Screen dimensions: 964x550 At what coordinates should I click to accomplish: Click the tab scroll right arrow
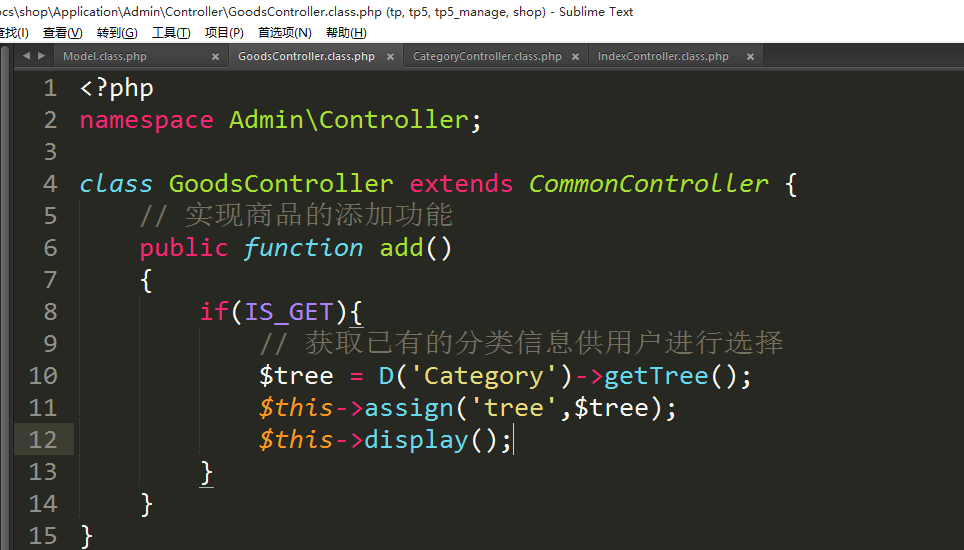[x=40, y=56]
